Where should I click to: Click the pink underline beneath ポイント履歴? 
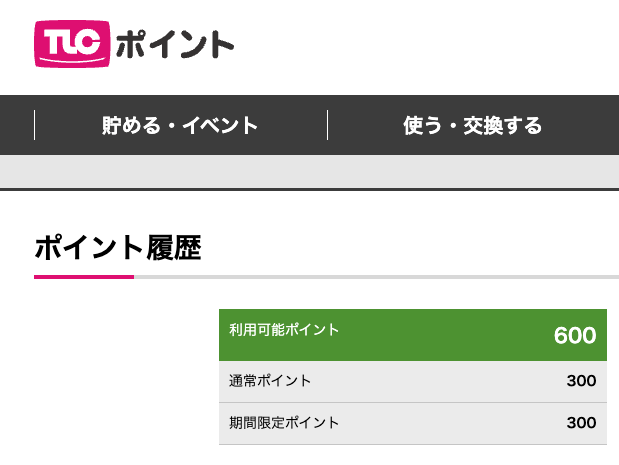pos(84,277)
